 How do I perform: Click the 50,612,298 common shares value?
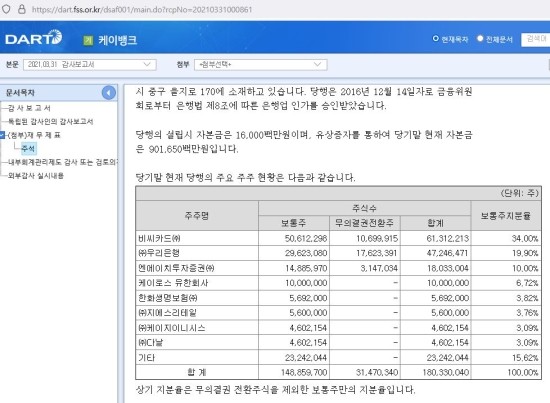click(306, 239)
